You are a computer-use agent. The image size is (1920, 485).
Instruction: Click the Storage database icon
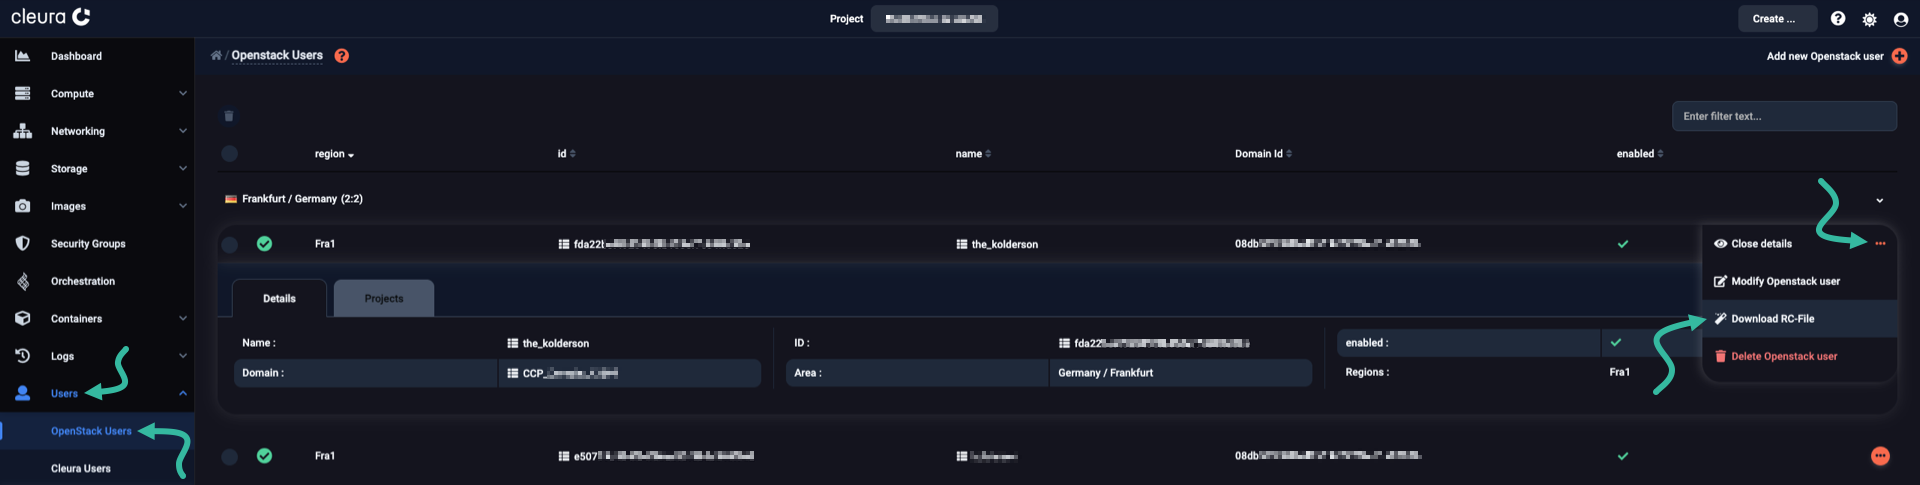[22, 168]
